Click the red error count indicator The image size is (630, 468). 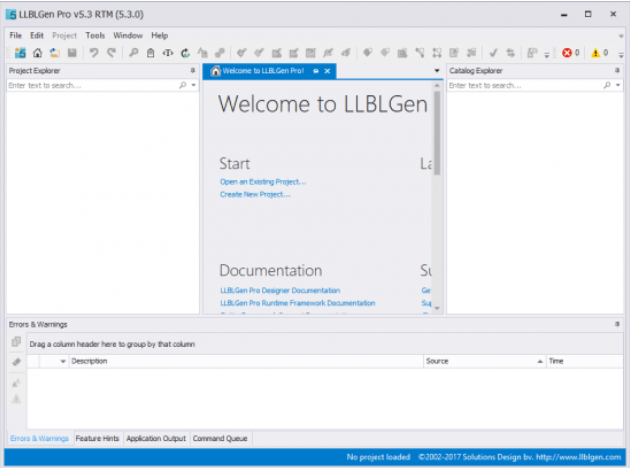(x=571, y=53)
